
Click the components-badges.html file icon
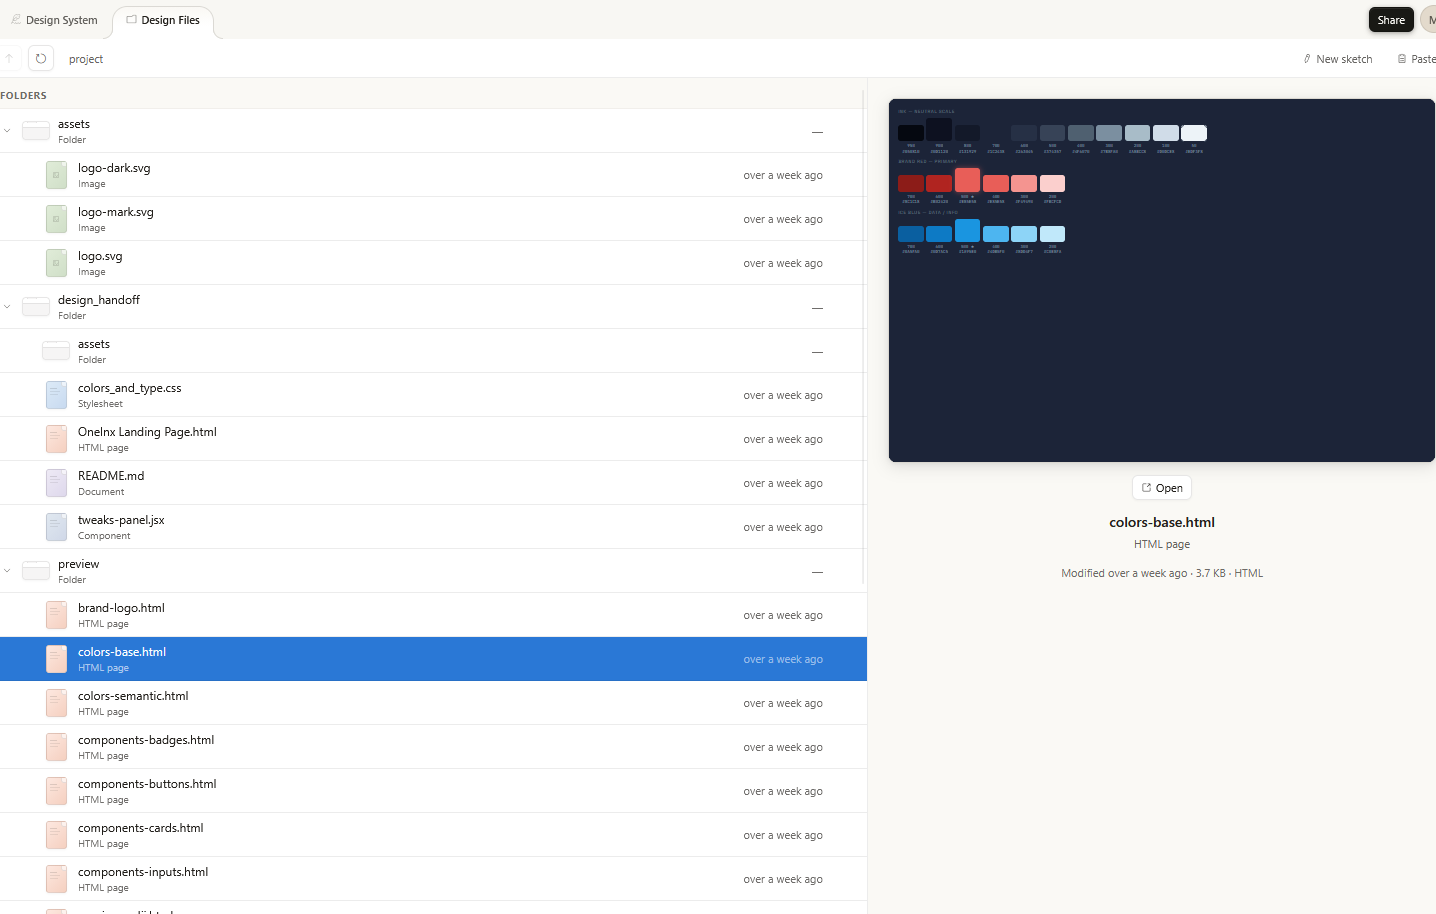click(x=56, y=747)
